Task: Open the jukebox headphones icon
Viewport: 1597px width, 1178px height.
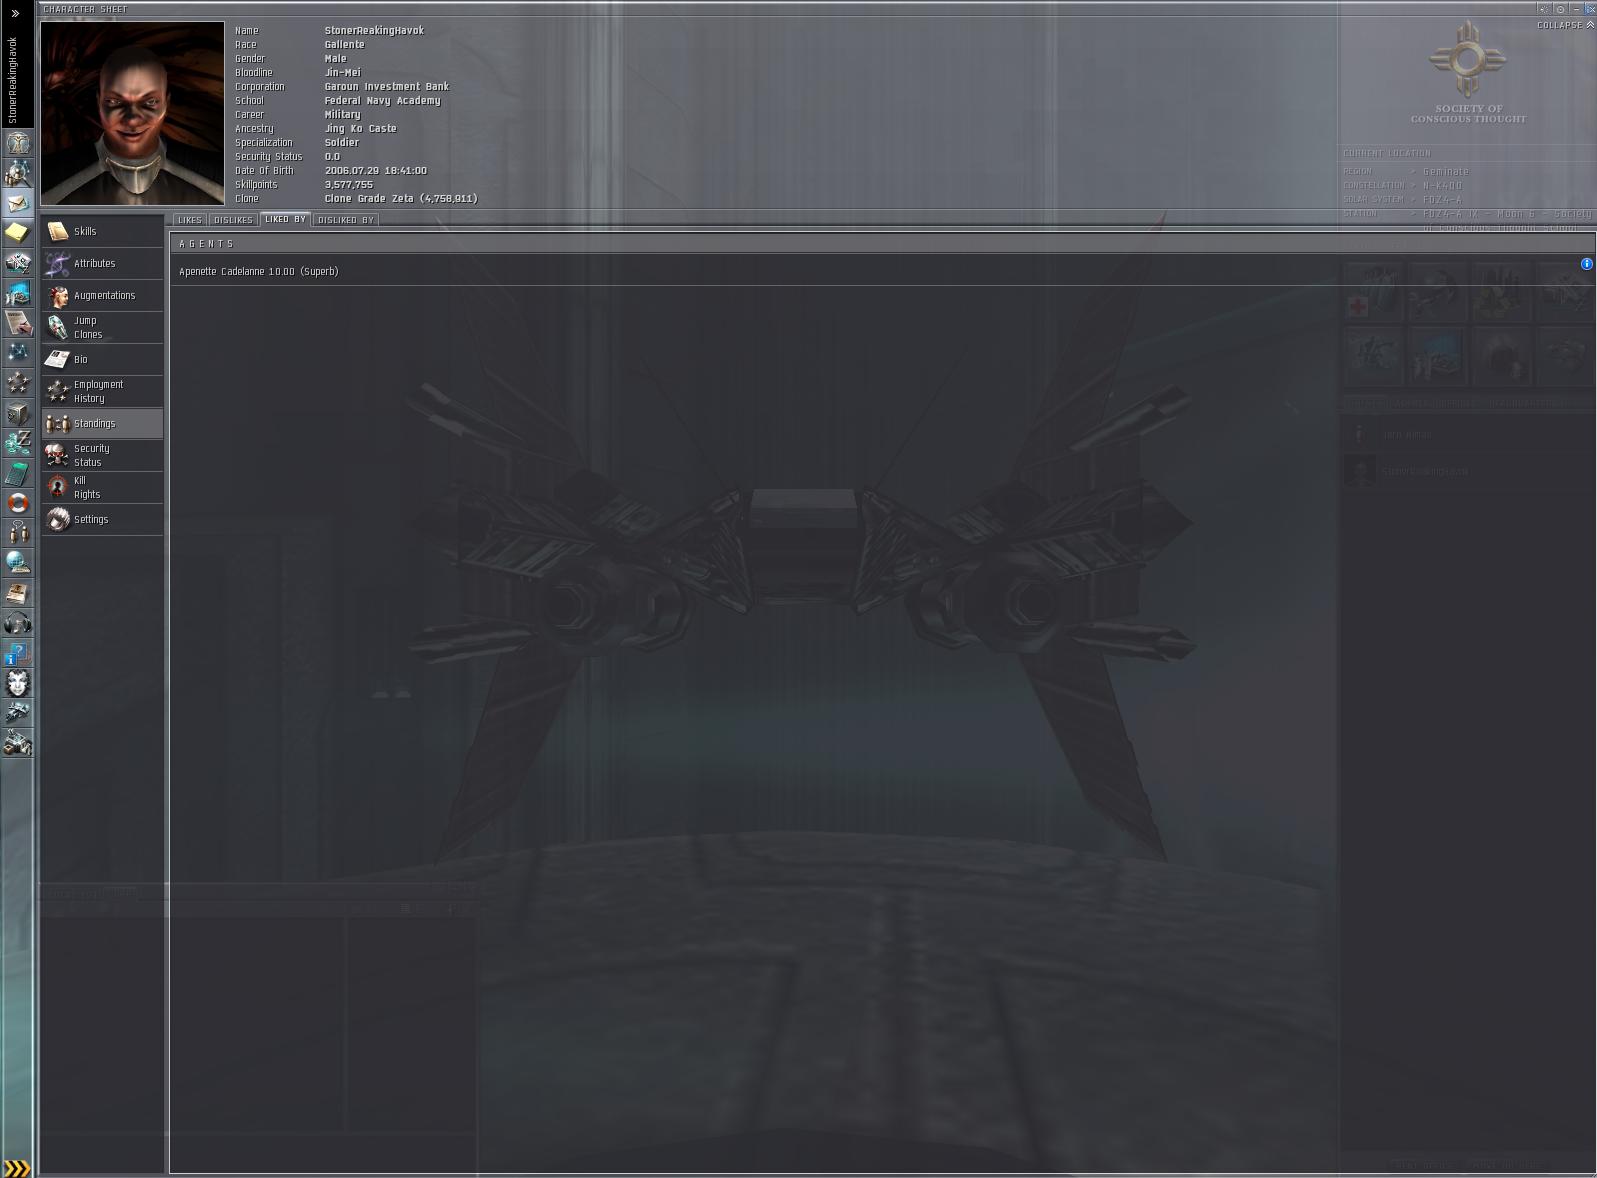Action: click(x=18, y=623)
